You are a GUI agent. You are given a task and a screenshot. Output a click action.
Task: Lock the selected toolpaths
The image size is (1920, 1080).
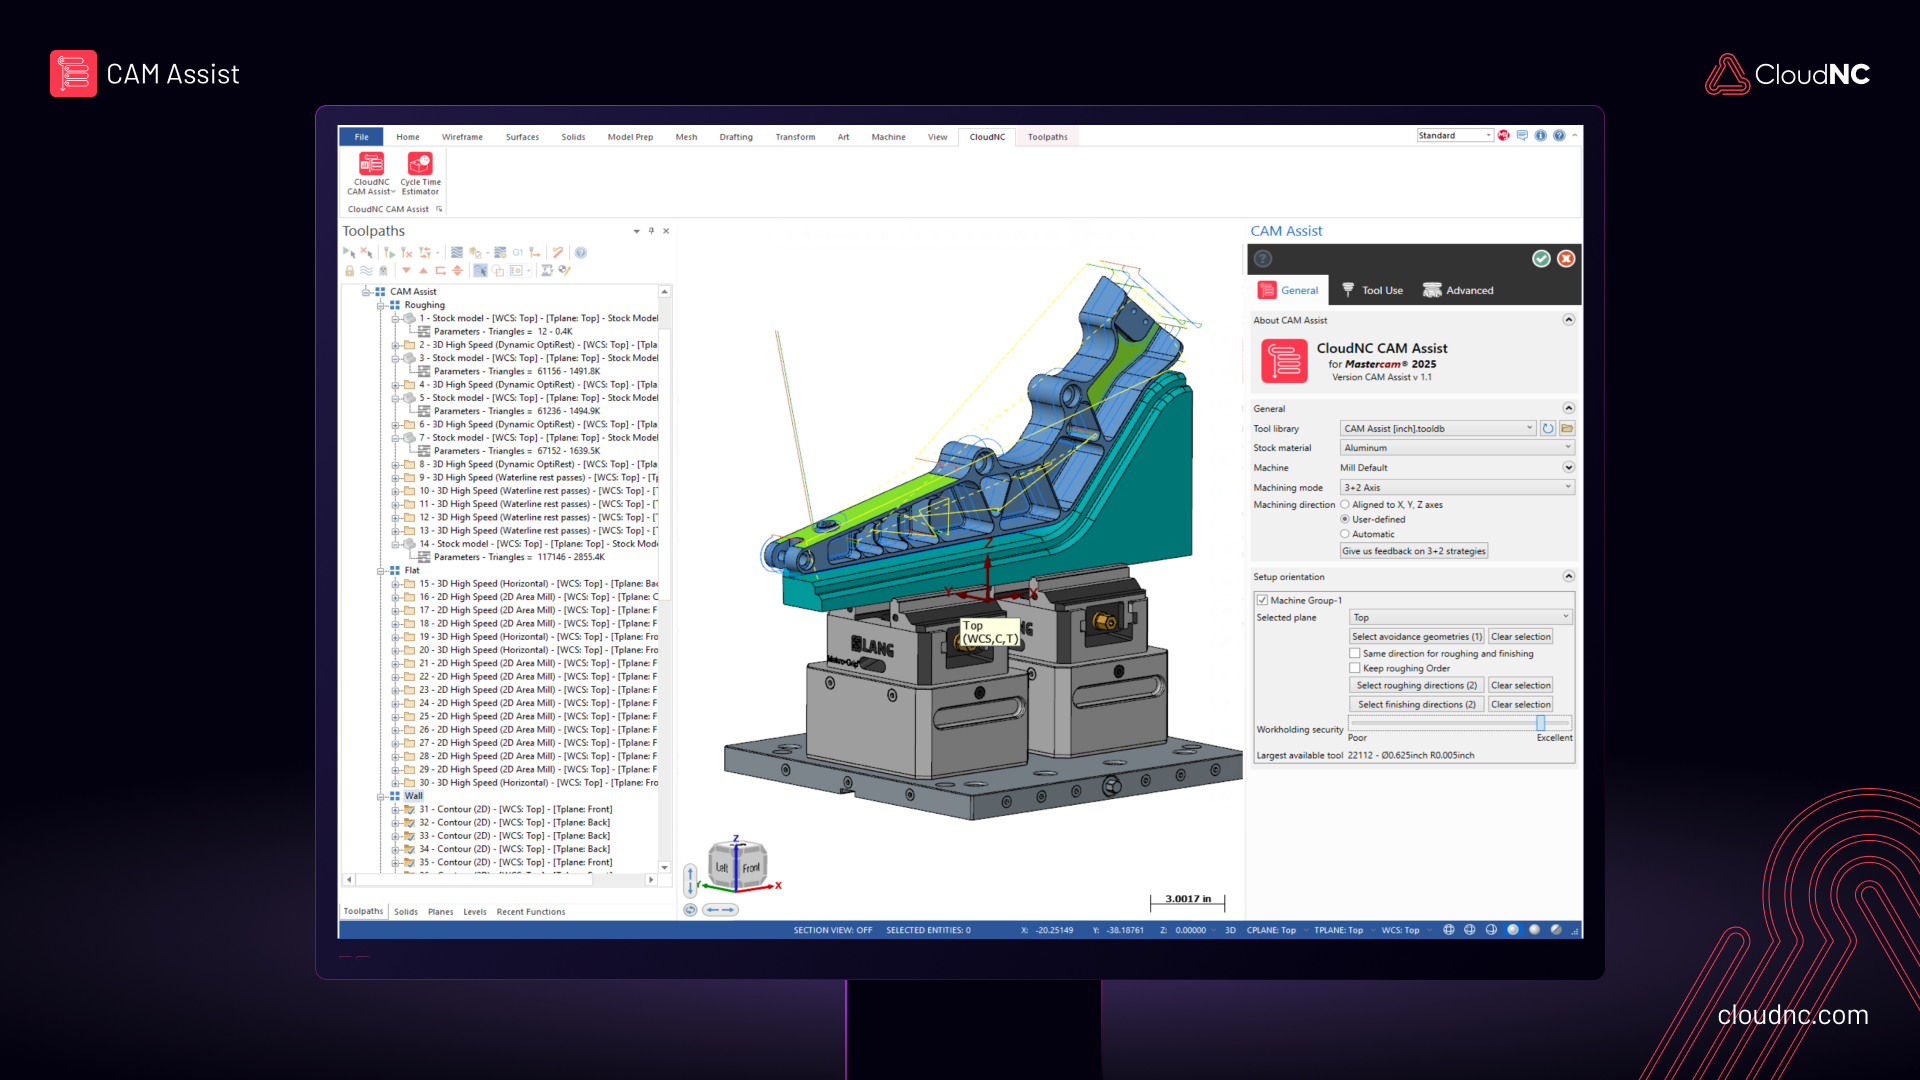click(350, 270)
